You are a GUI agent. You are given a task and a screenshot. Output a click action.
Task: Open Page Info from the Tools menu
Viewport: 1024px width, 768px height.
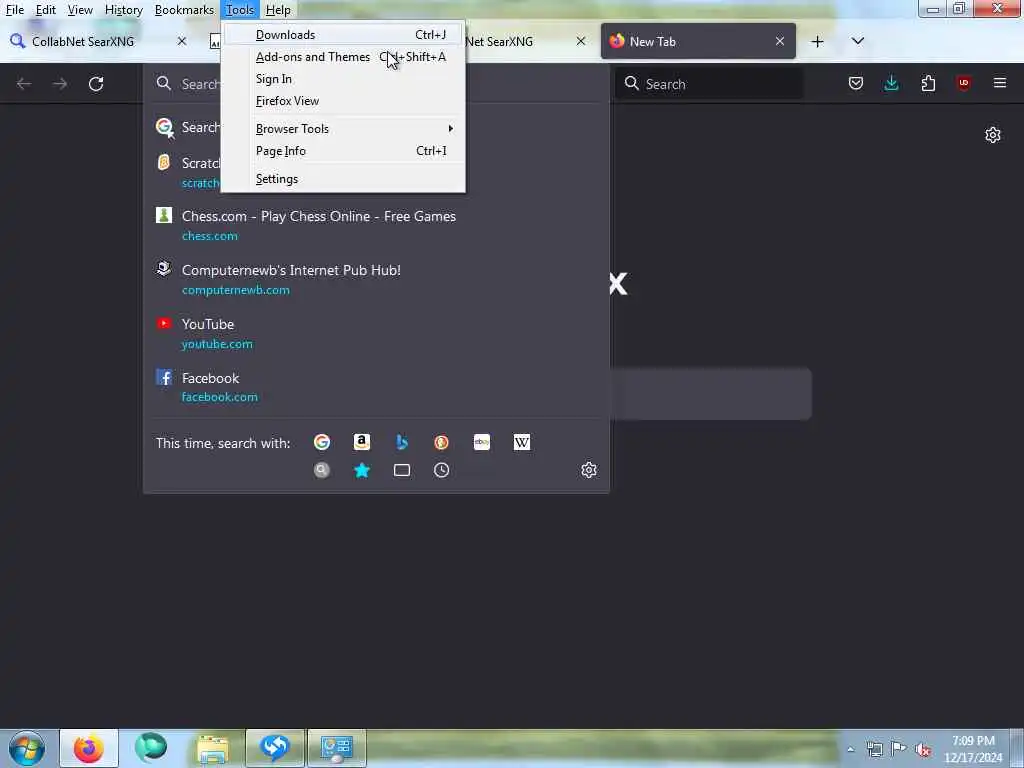pyautogui.click(x=343, y=151)
